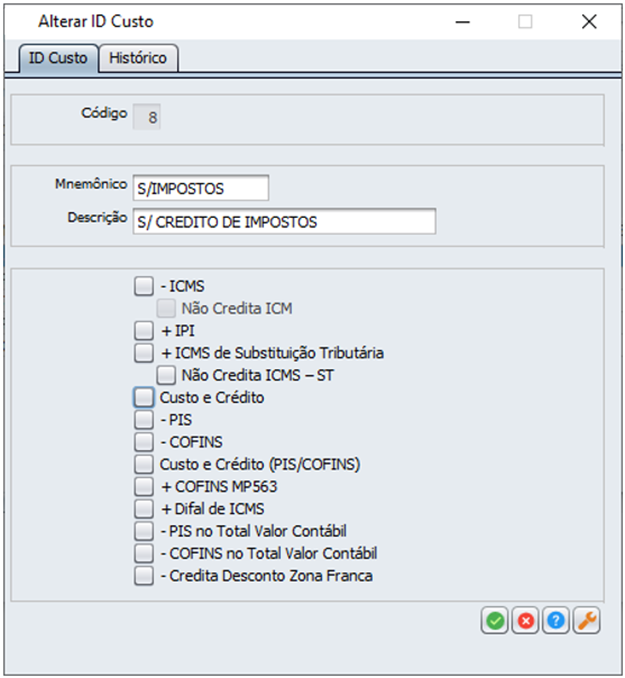Check the + COFINS MP563 option
Screen dimensions: 625x678
(144, 486)
